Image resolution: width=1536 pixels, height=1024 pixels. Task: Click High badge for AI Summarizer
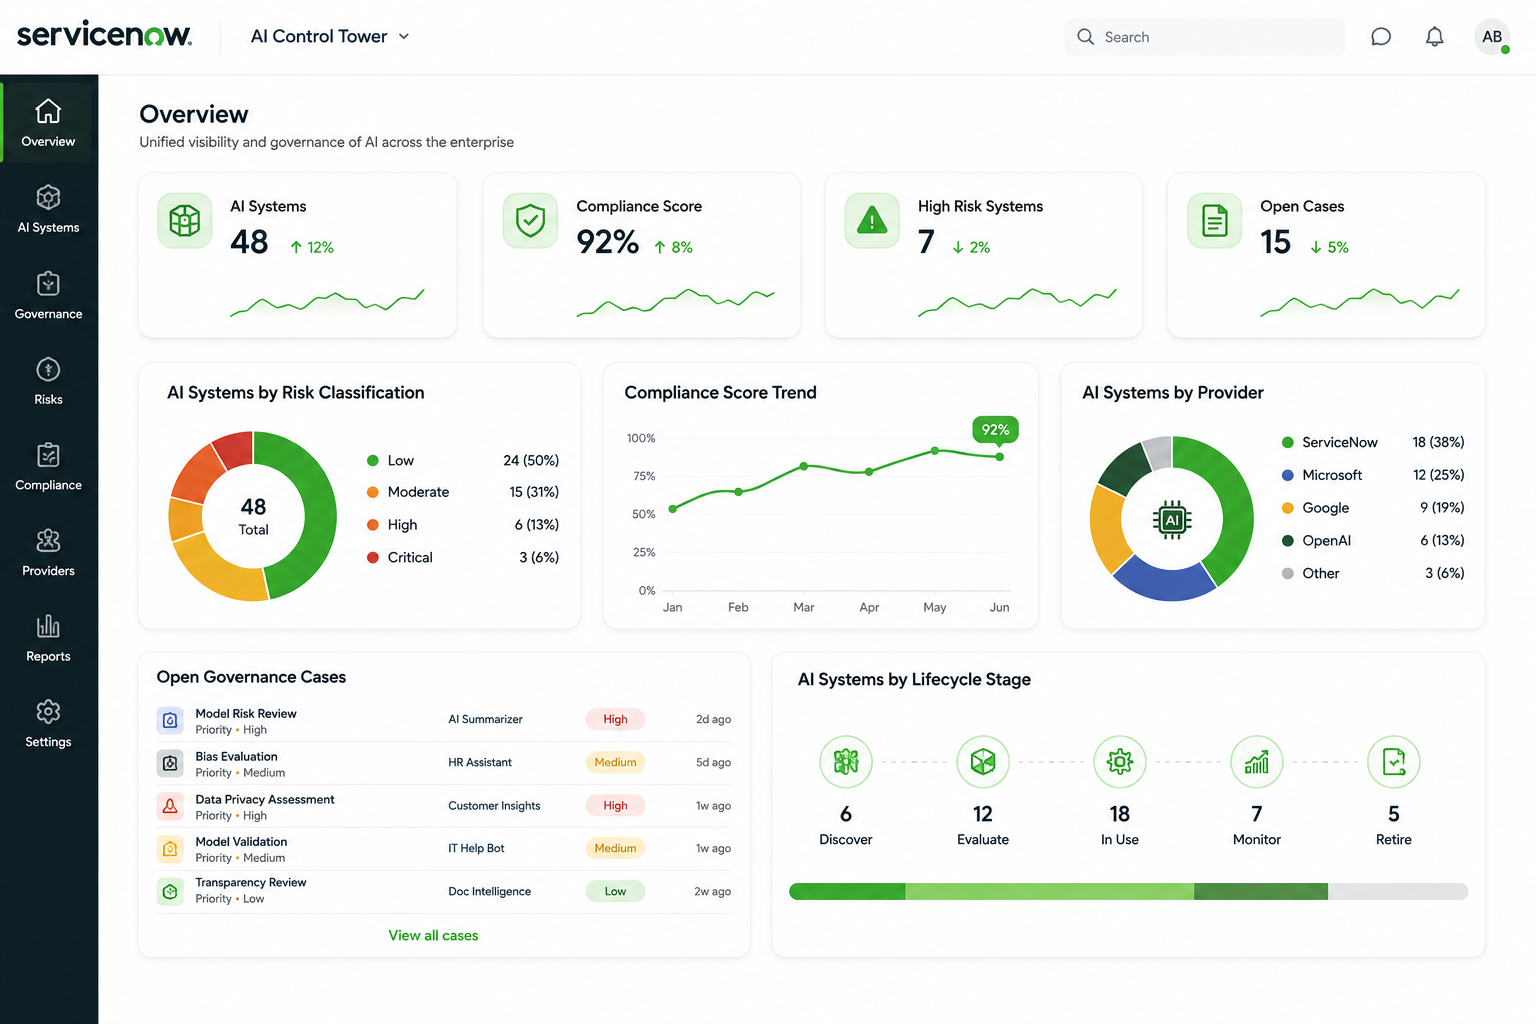pyautogui.click(x=615, y=719)
